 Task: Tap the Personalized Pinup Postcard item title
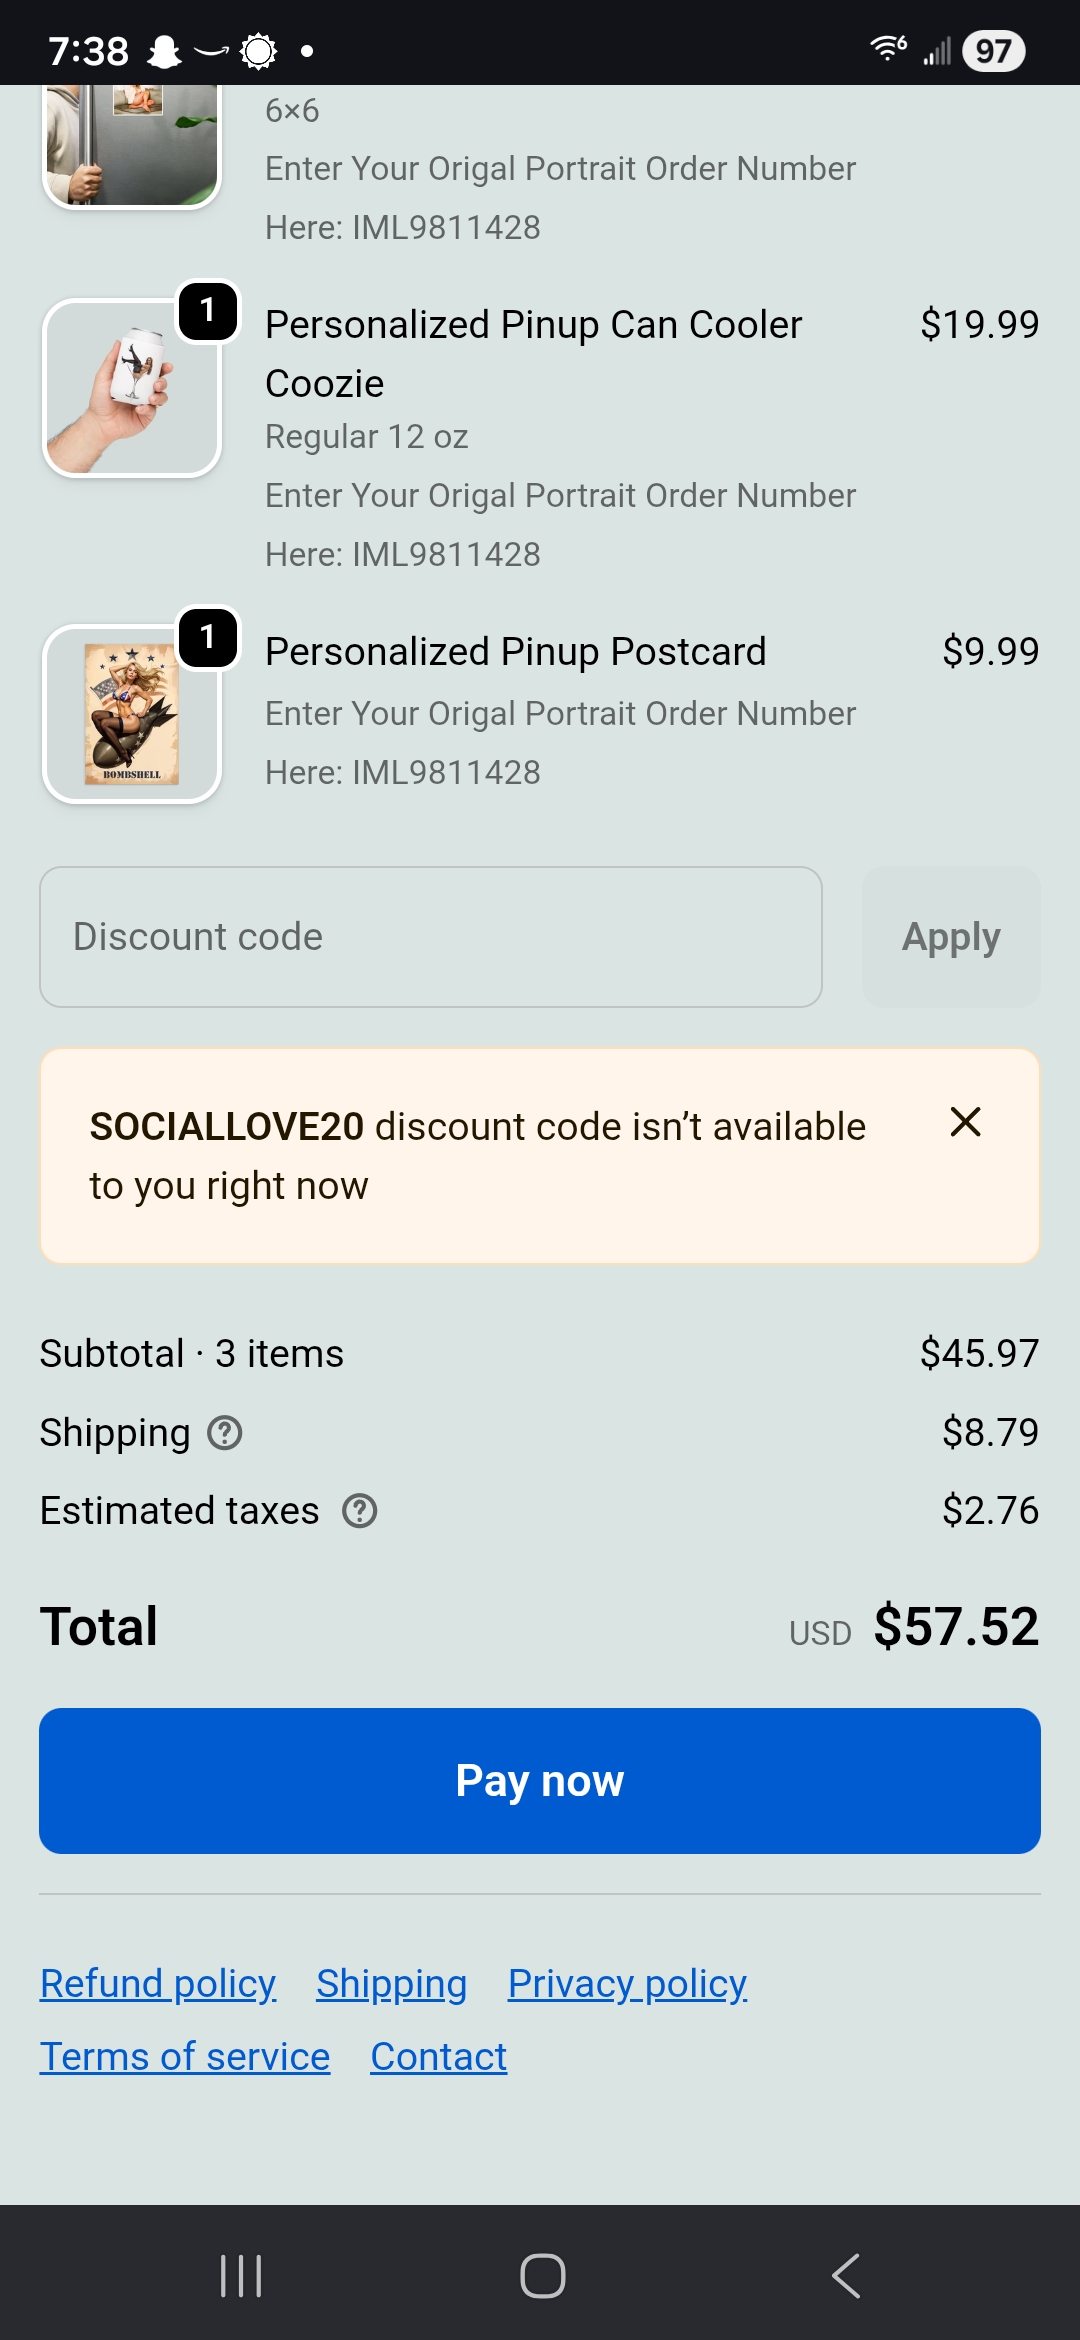516,651
